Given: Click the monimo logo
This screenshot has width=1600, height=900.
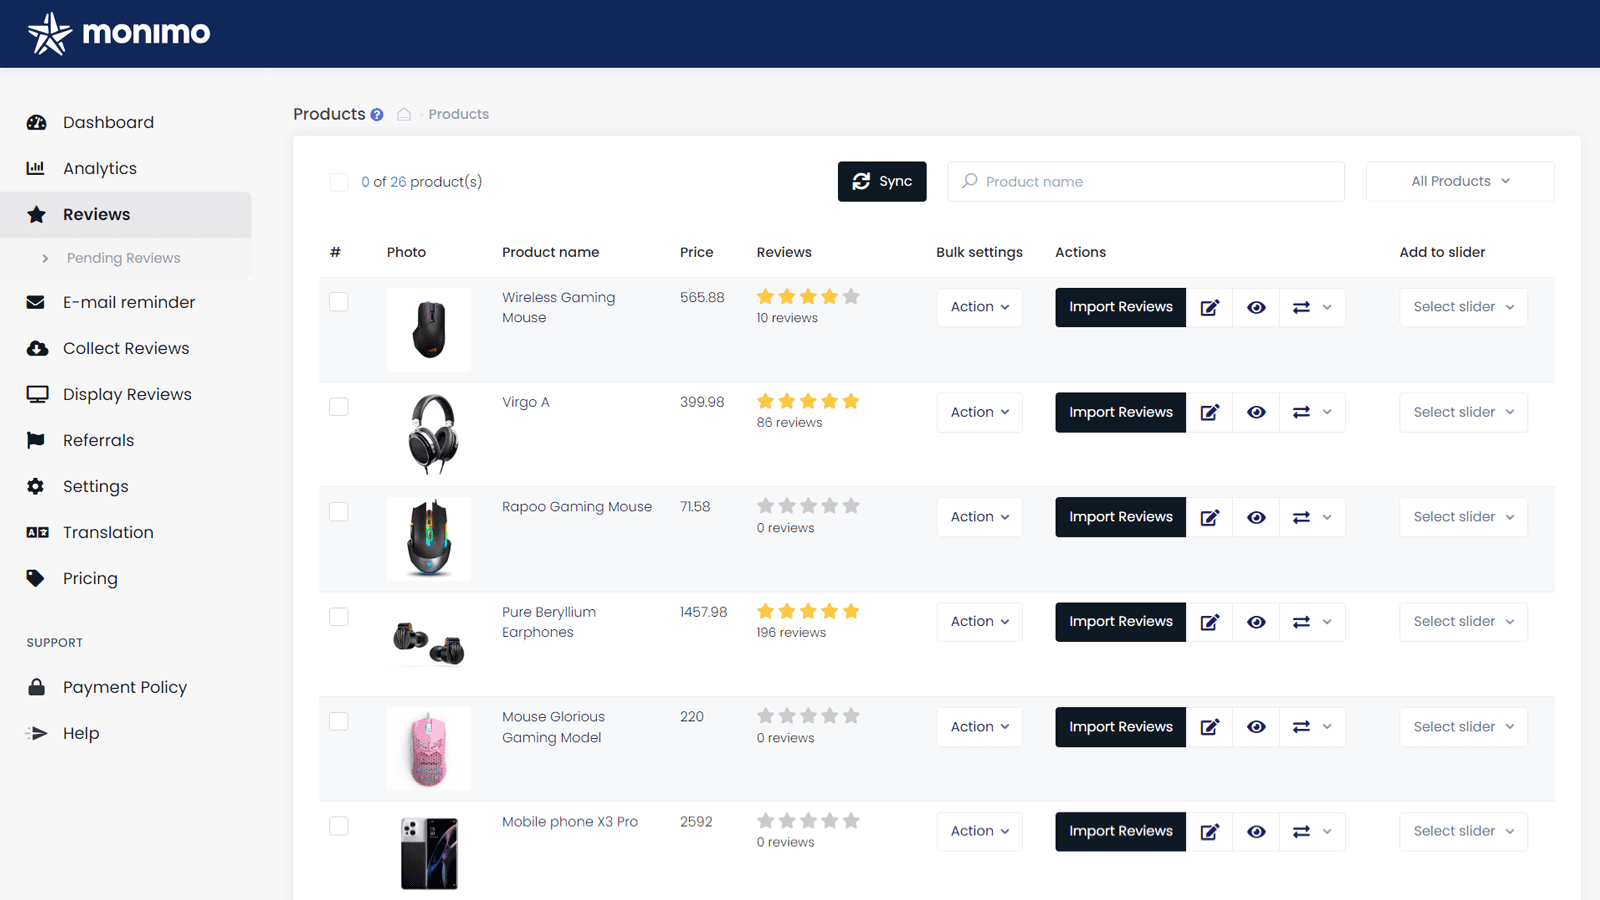Looking at the screenshot, I should [x=118, y=32].
